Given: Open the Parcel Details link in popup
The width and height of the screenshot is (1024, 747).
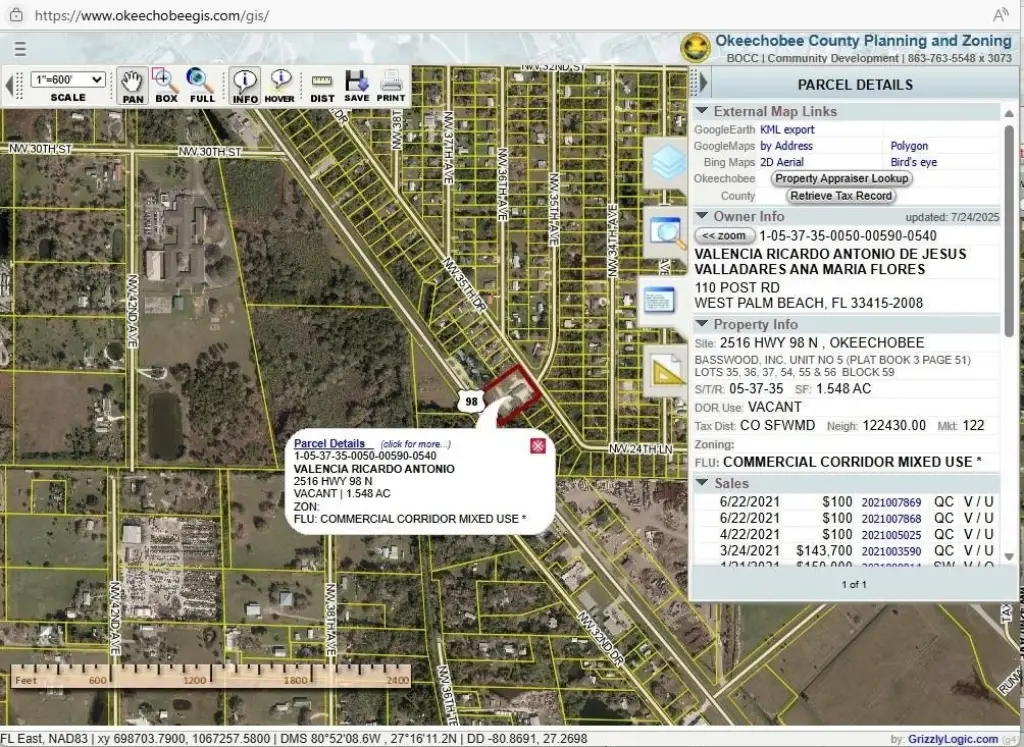Looking at the screenshot, I should (x=329, y=443).
